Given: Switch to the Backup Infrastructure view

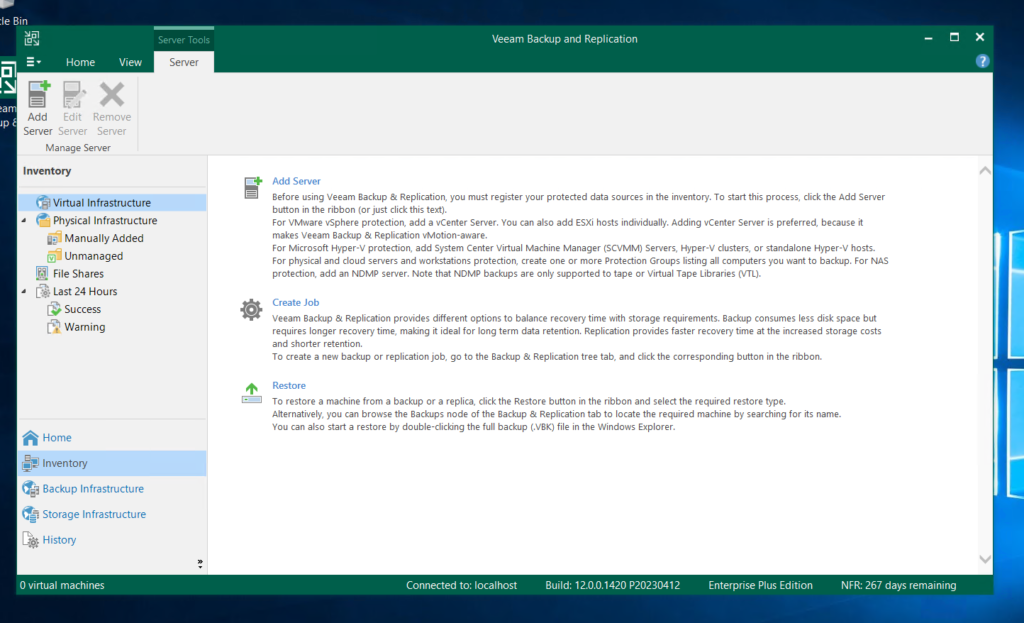Looking at the screenshot, I should (88, 488).
